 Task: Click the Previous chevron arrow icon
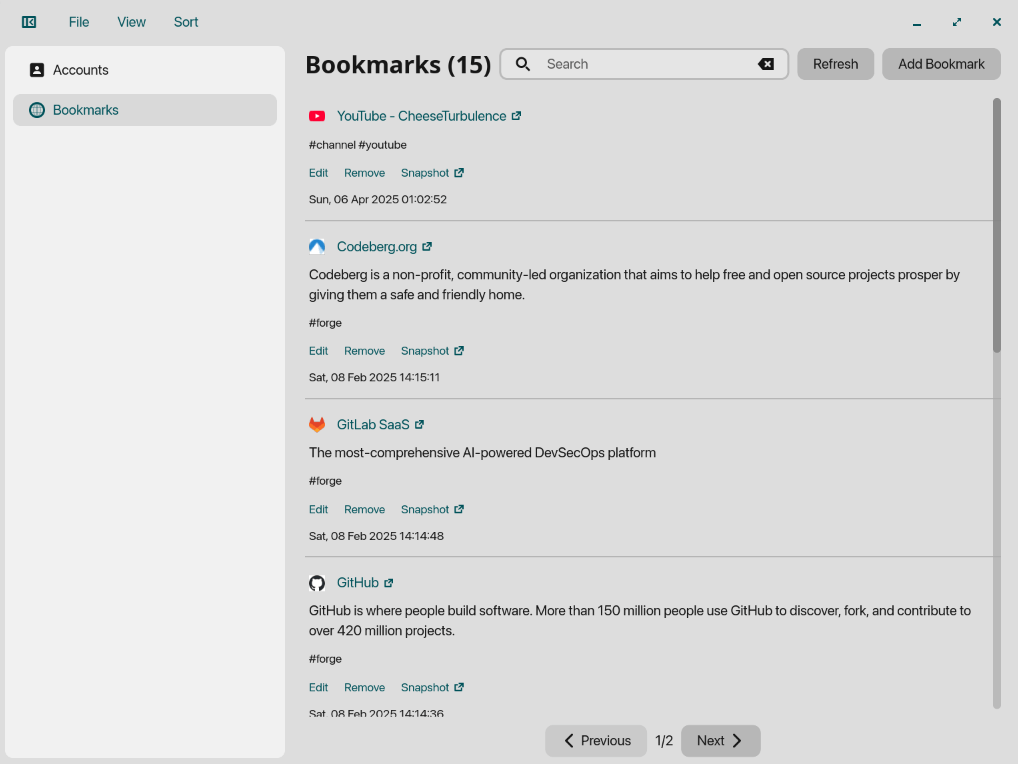(x=569, y=741)
